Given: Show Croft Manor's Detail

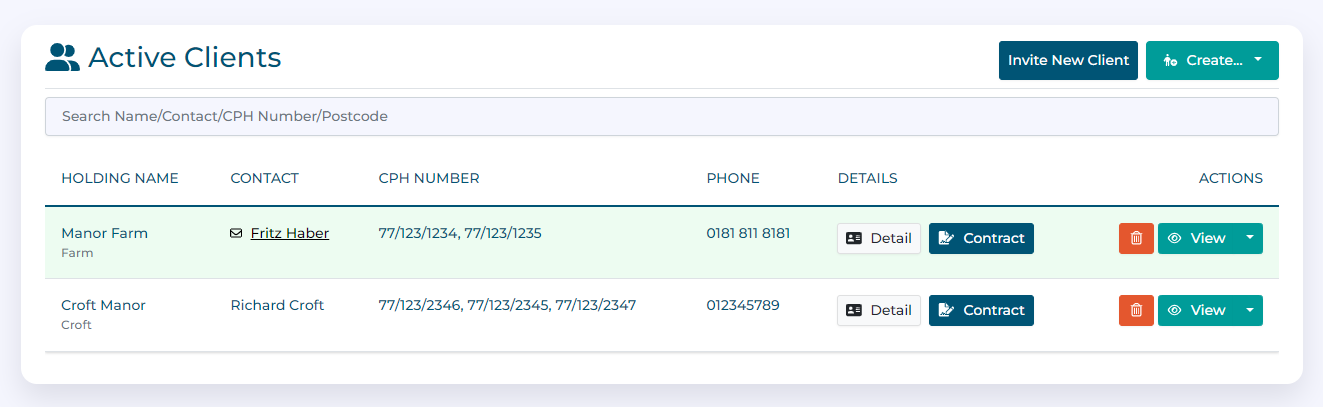Looking at the screenshot, I should (879, 310).
